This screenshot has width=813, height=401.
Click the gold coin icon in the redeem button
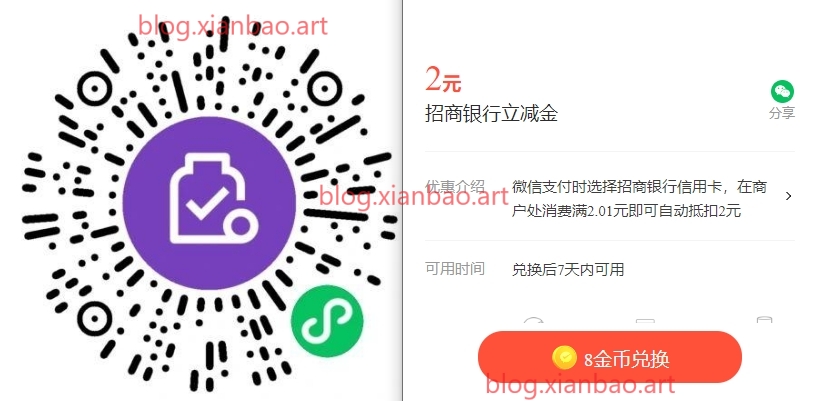564,358
